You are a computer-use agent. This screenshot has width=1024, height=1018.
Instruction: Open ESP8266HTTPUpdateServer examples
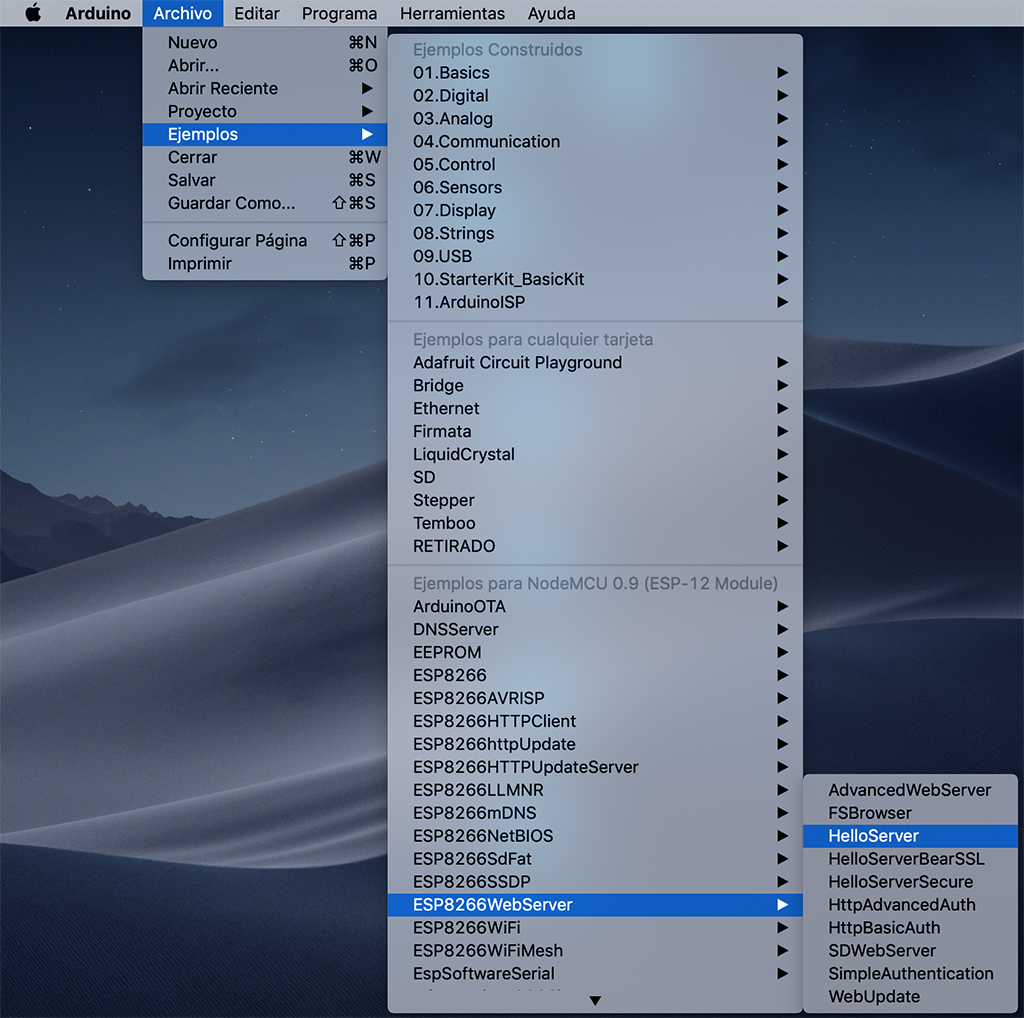point(595,767)
